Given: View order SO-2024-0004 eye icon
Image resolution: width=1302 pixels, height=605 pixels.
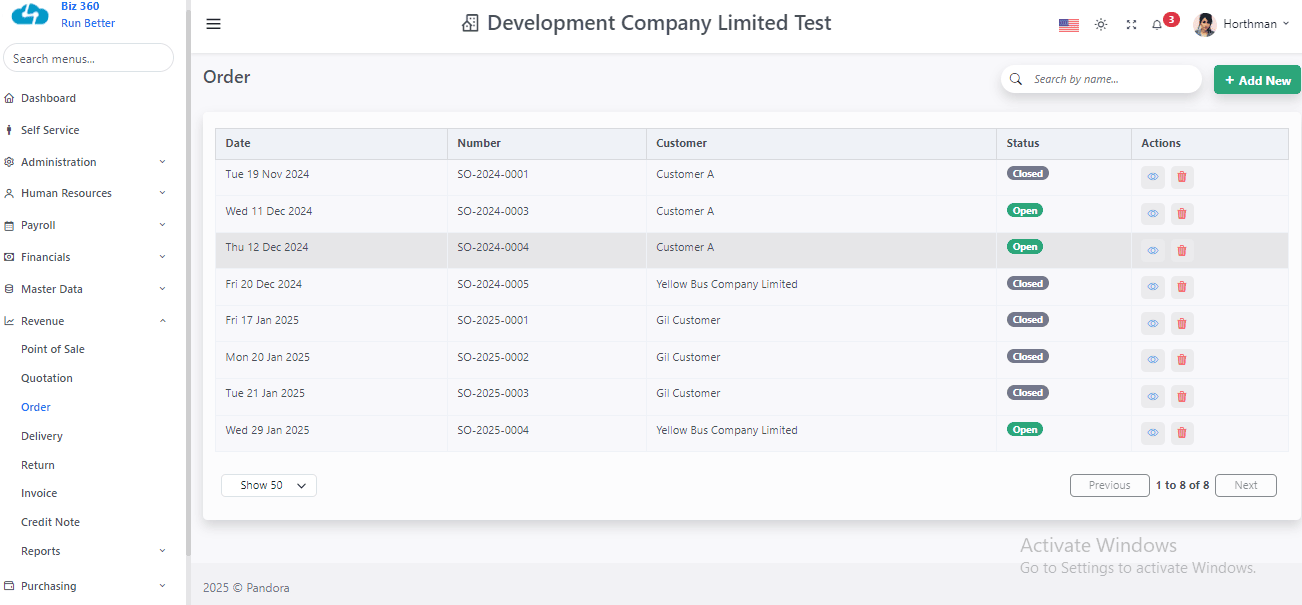Looking at the screenshot, I should coord(1153,250).
